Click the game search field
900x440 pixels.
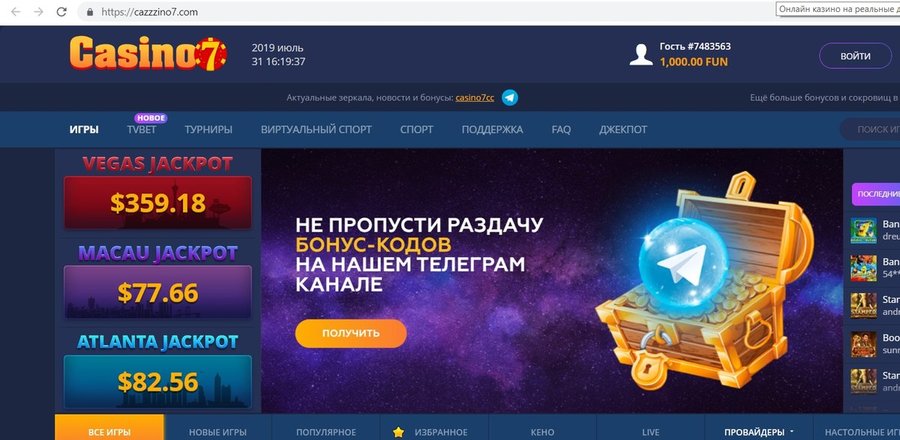(871, 130)
